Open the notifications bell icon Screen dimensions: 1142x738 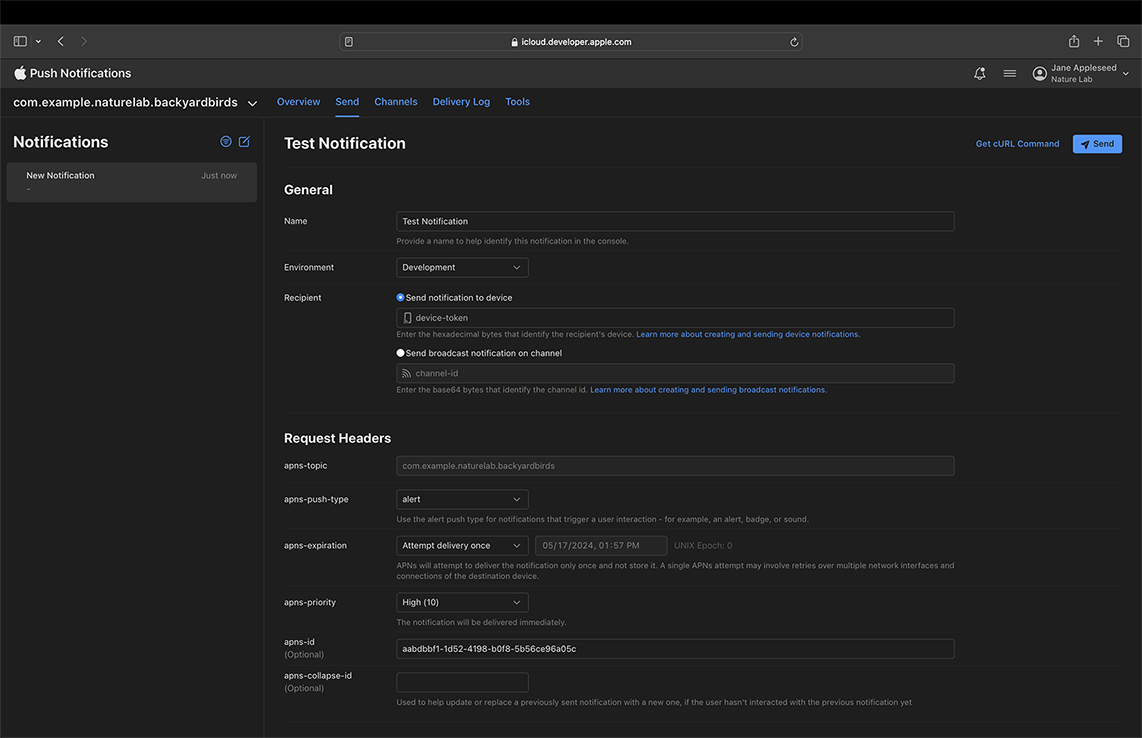tap(979, 74)
